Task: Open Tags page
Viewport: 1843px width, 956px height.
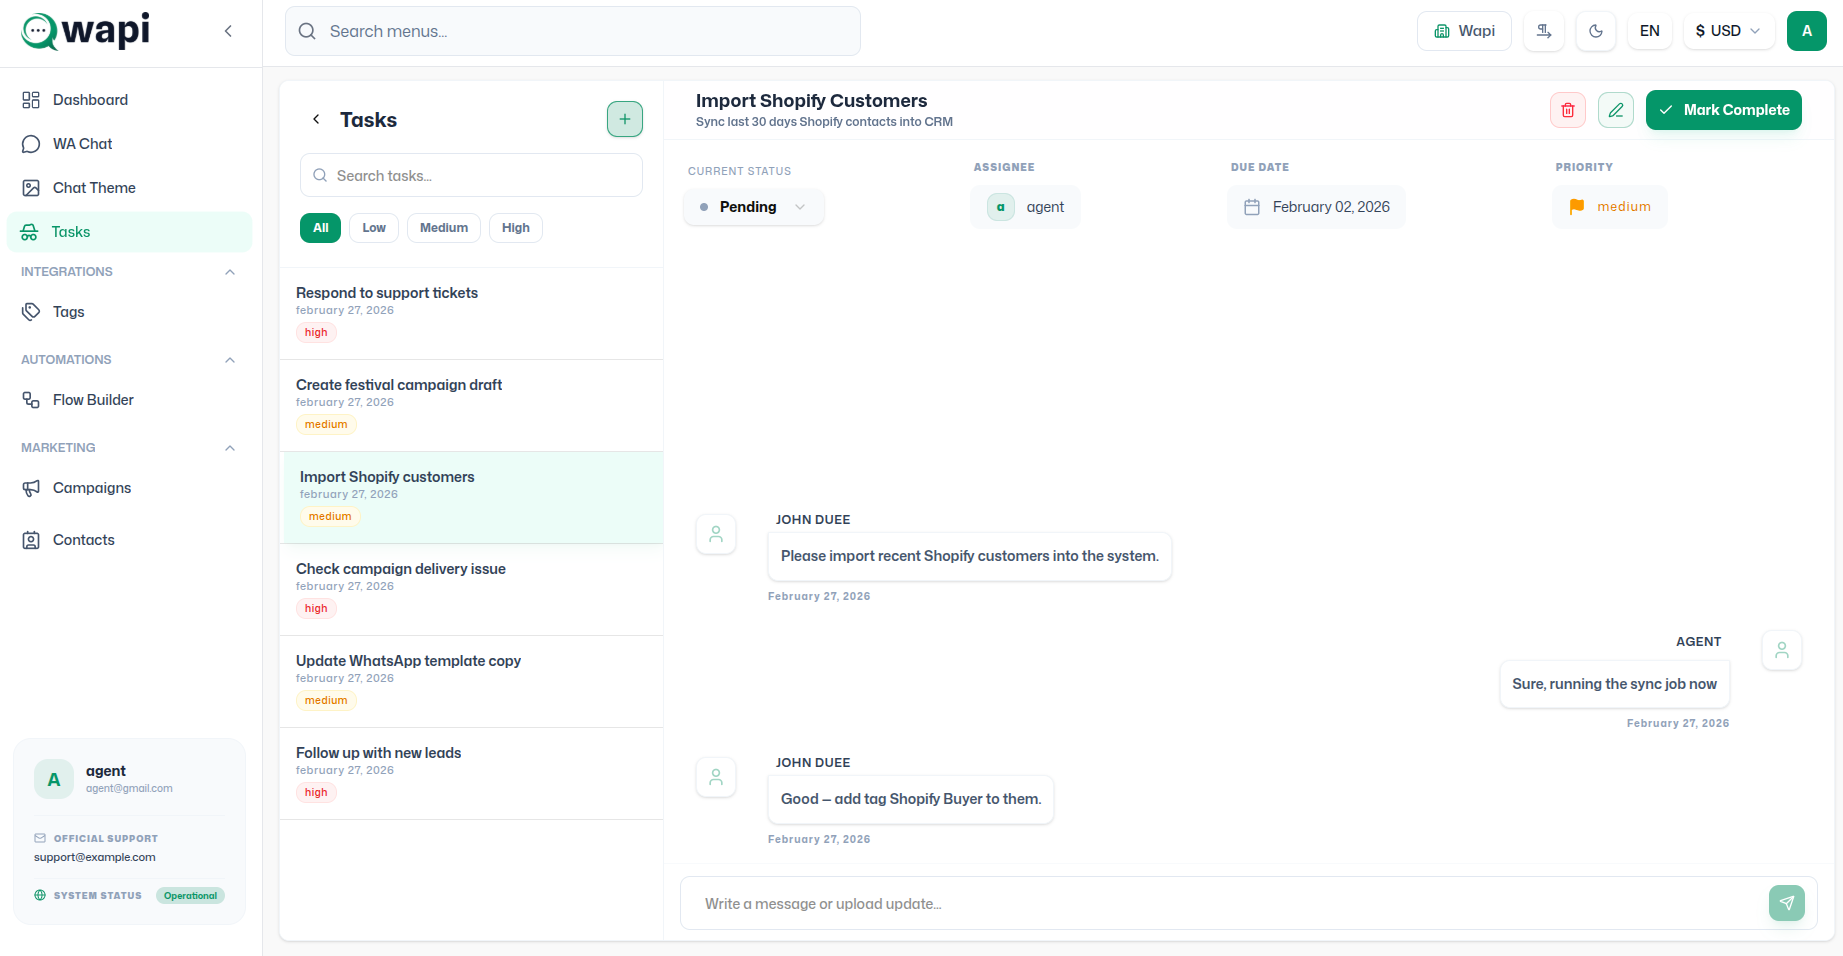Action: [129, 312]
